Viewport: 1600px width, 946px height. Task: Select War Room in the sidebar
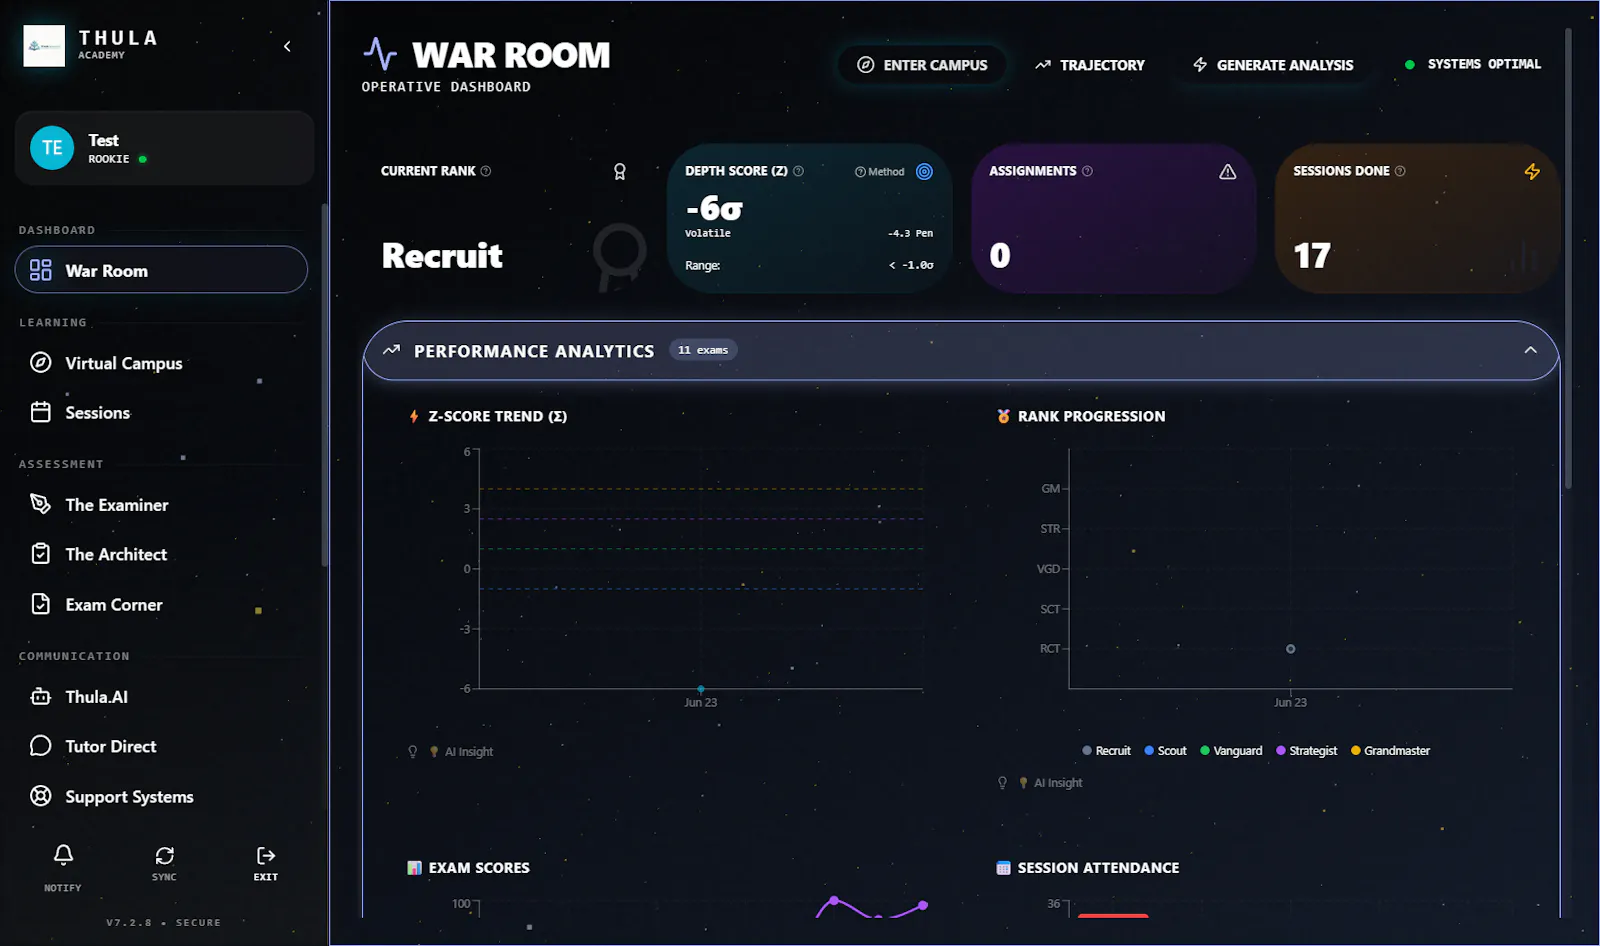pyautogui.click(x=161, y=270)
